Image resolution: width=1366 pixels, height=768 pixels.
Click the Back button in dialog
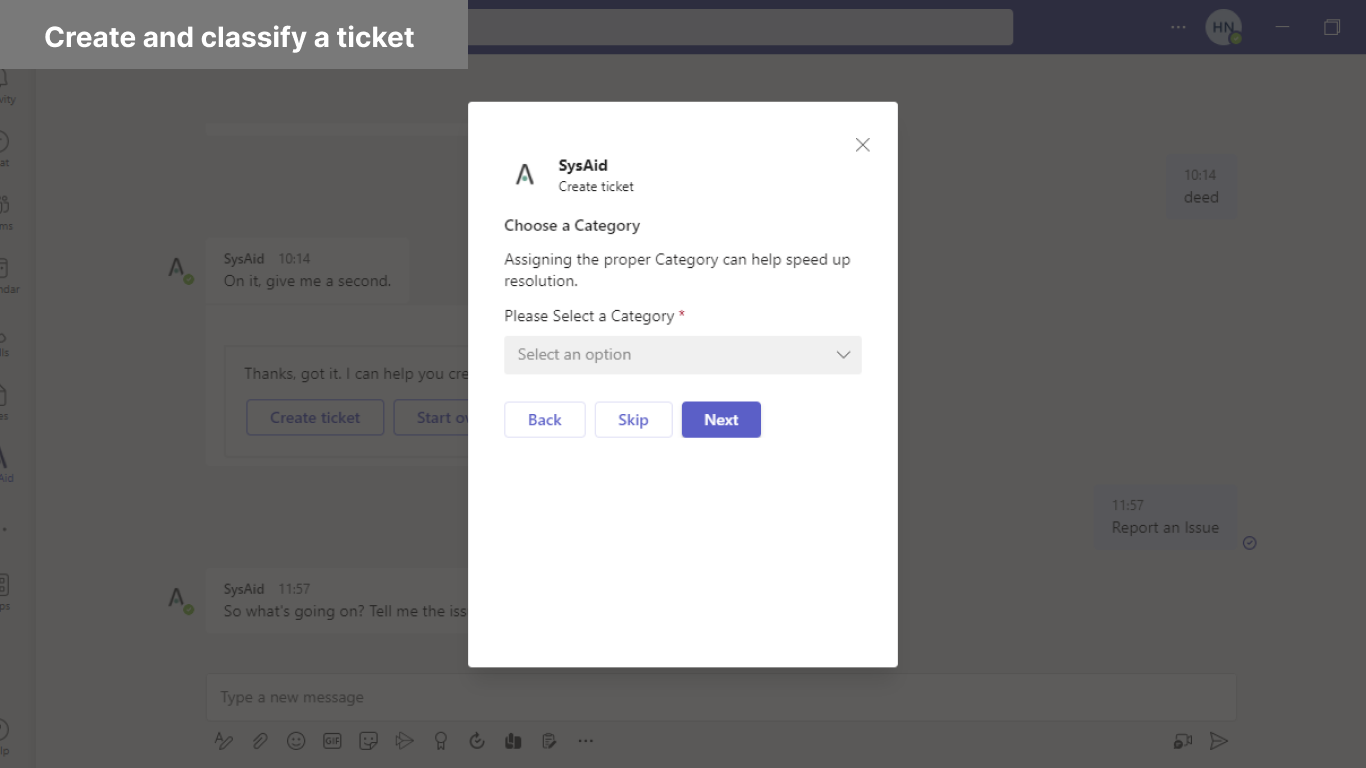pyautogui.click(x=544, y=420)
